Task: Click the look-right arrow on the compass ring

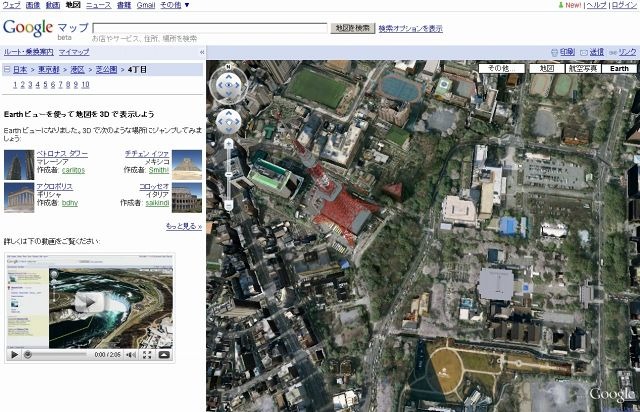Action: pyautogui.click(x=238, y=85)
